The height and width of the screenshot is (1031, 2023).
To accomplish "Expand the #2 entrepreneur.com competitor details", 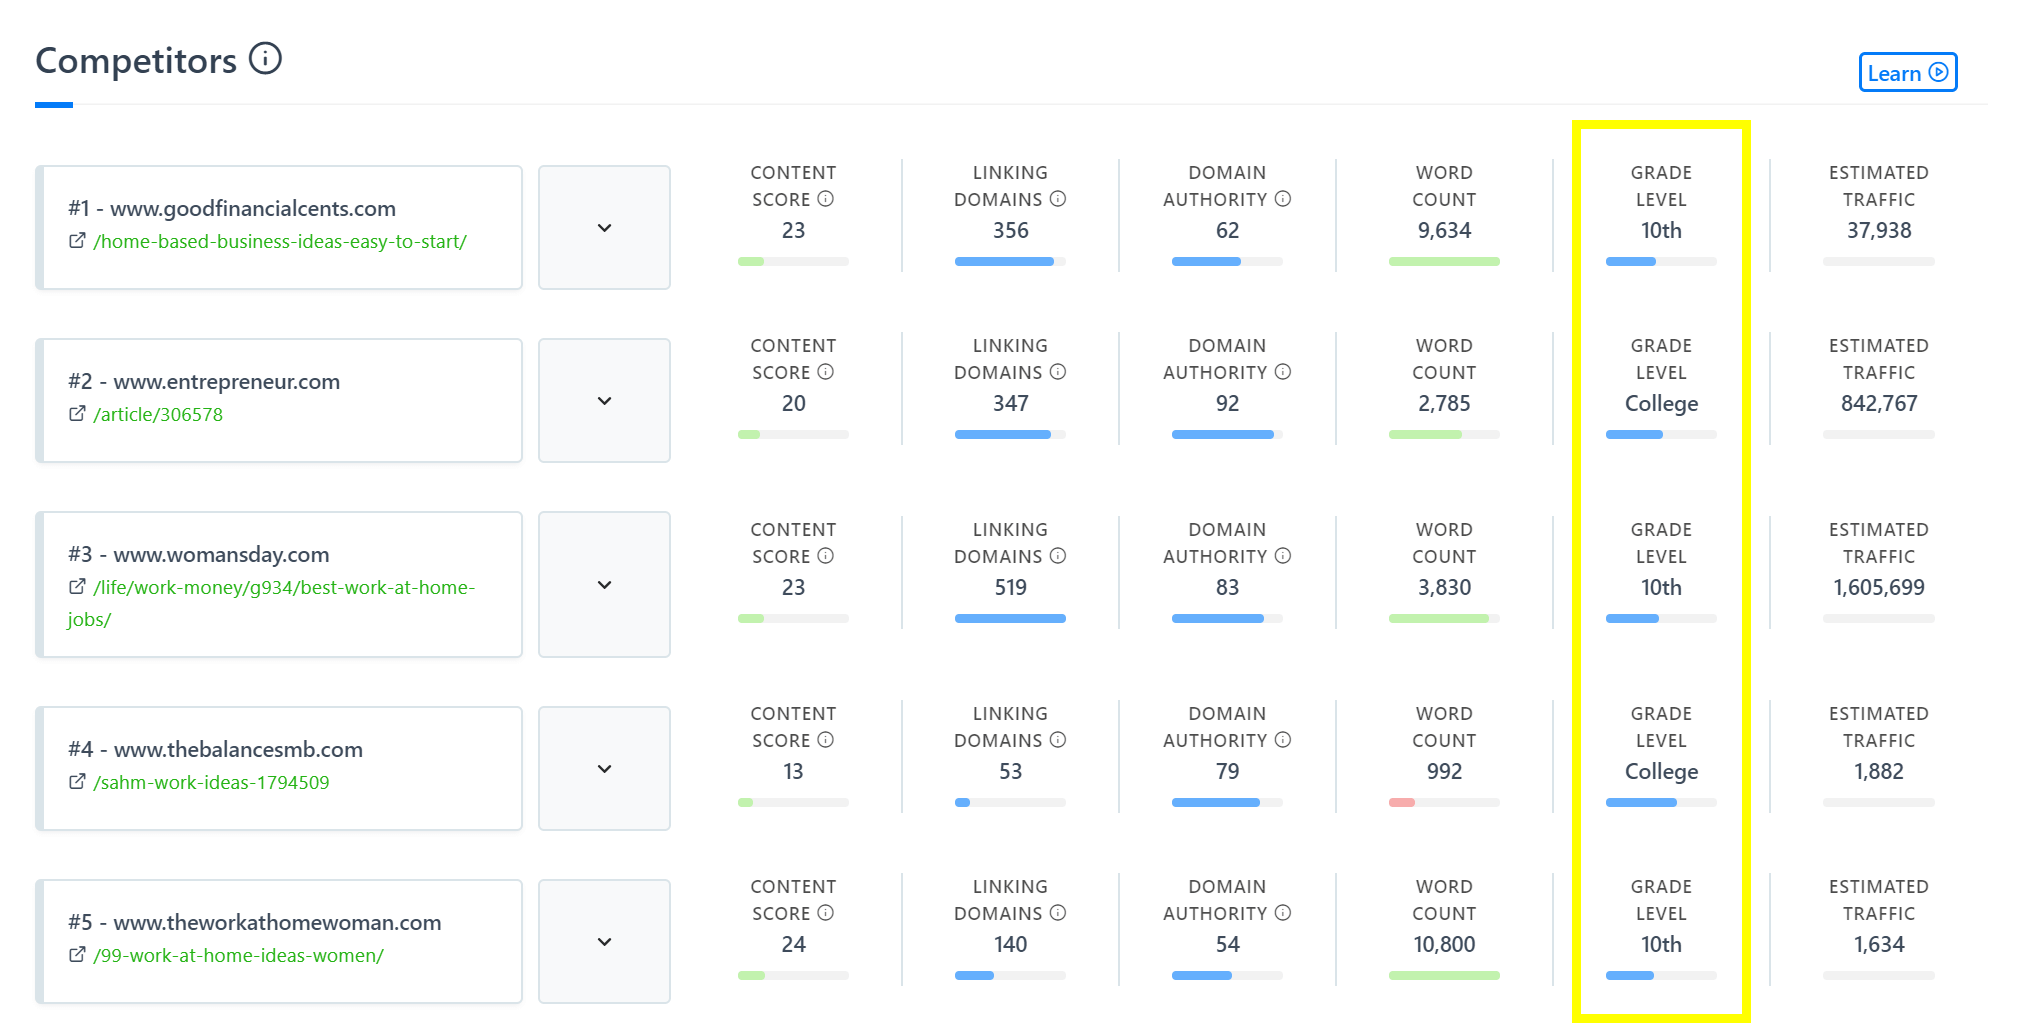I will click(604, 401).
